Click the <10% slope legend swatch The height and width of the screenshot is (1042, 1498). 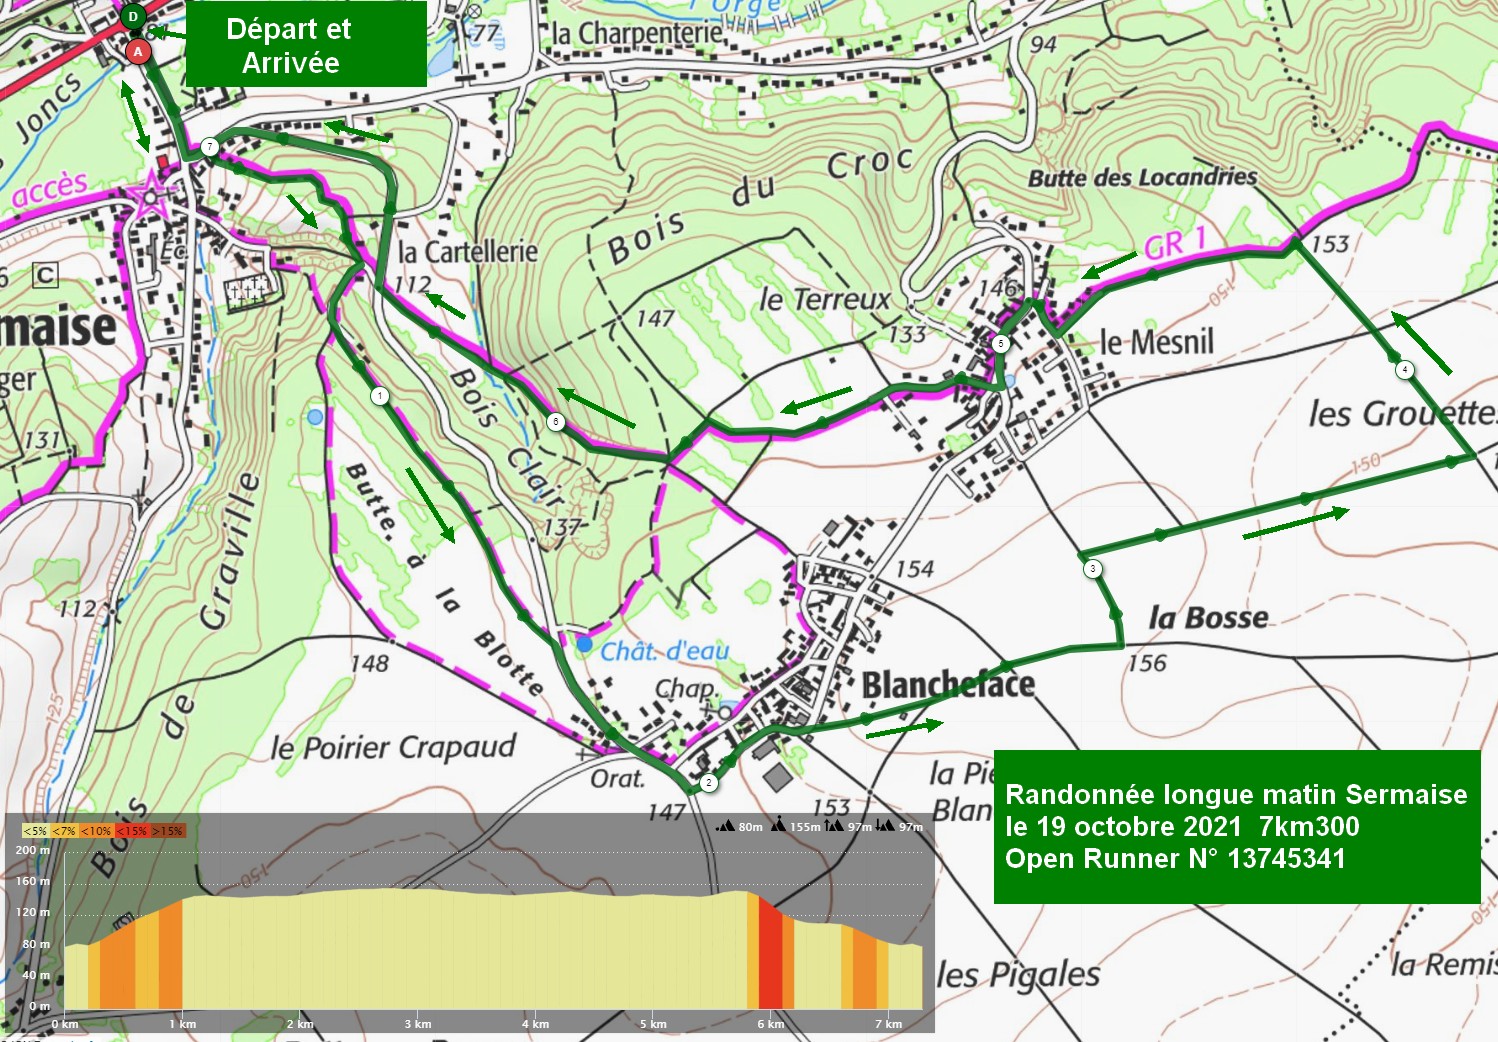click(96, 830)
